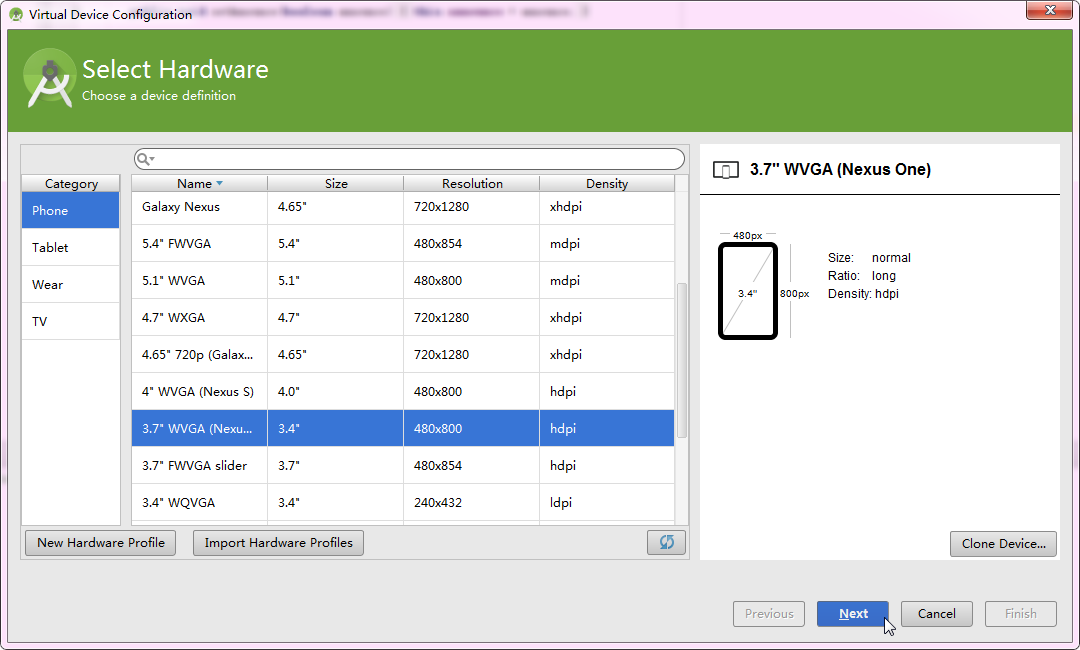The image size is (1080, 650).
Task: Click the 240x432 resolution cell
Action: (472, 503)
